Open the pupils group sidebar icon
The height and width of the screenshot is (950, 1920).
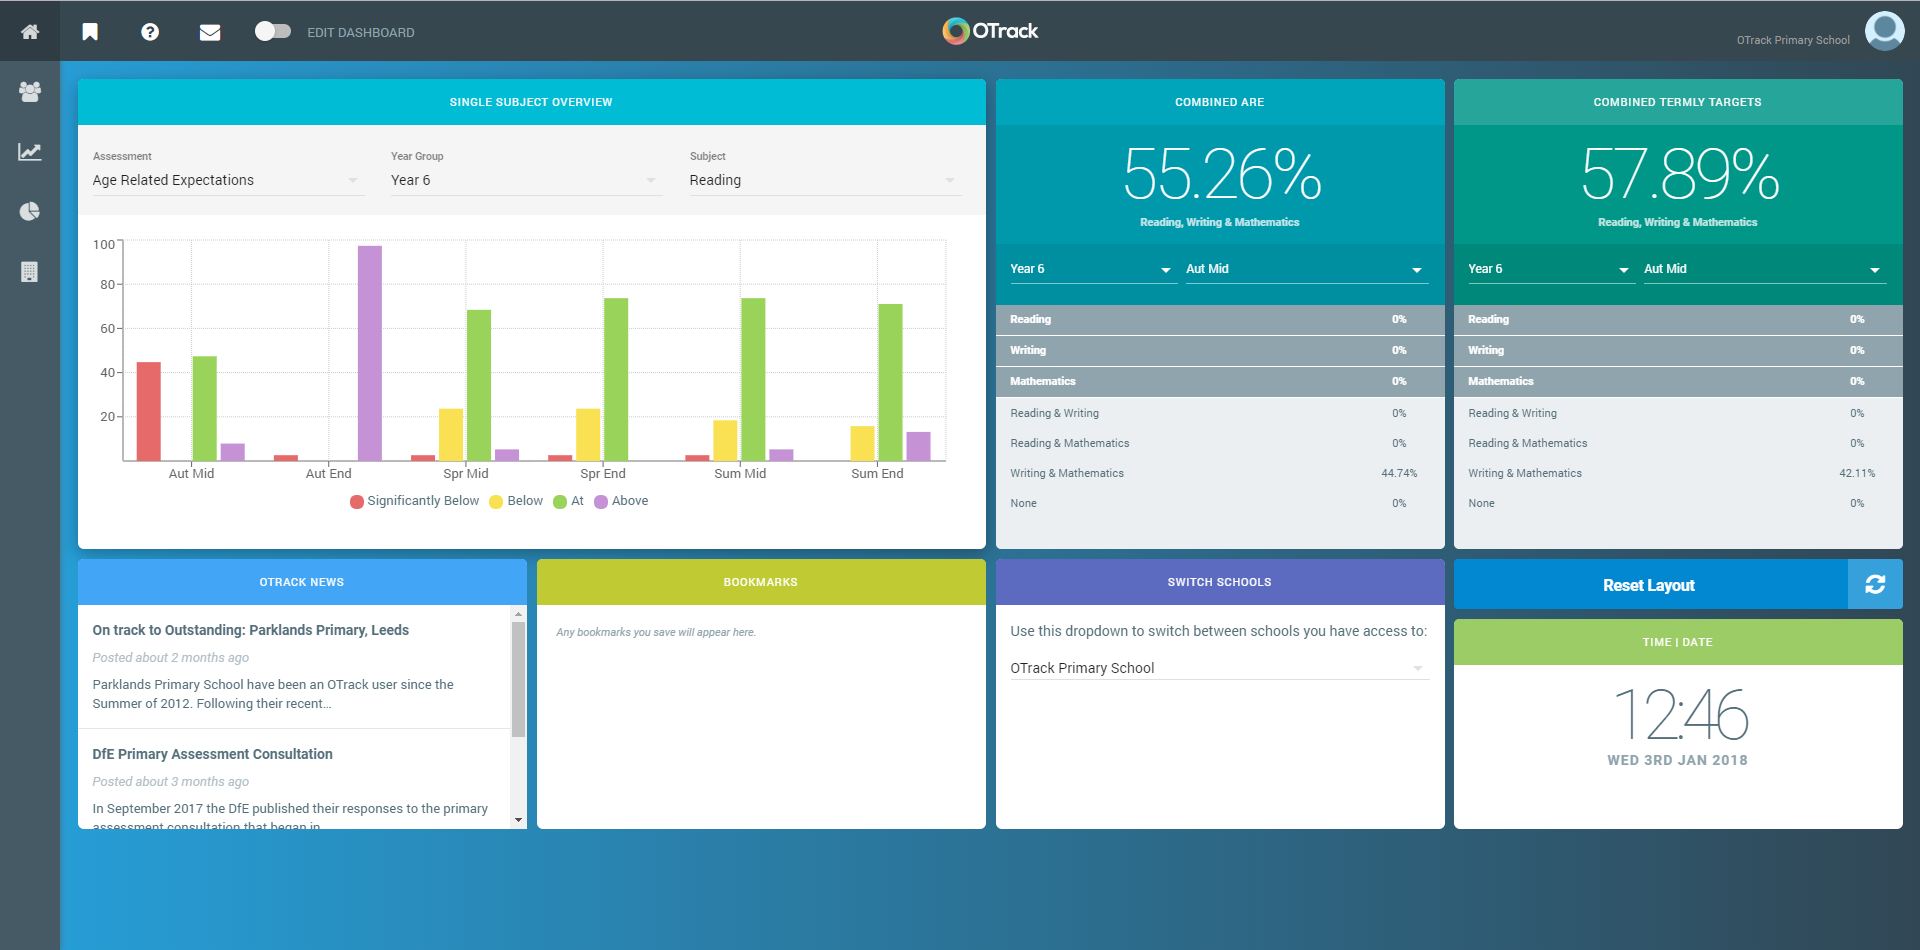click(x=30, y=92)
